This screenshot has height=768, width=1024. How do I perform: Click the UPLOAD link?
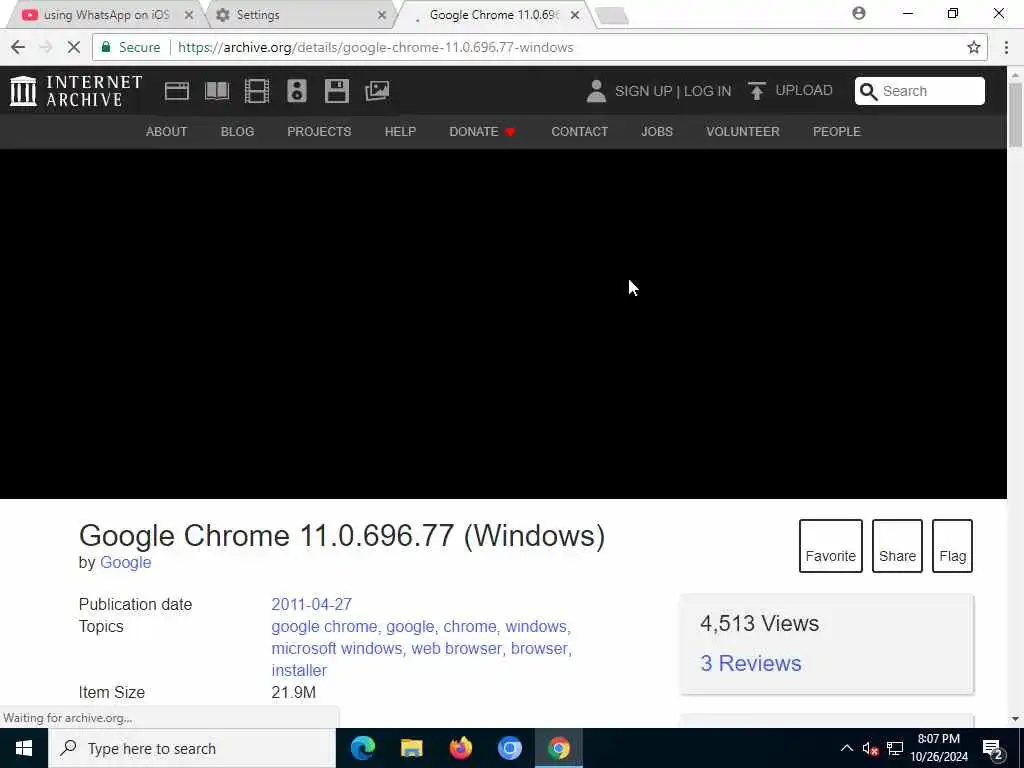point(804,90)
